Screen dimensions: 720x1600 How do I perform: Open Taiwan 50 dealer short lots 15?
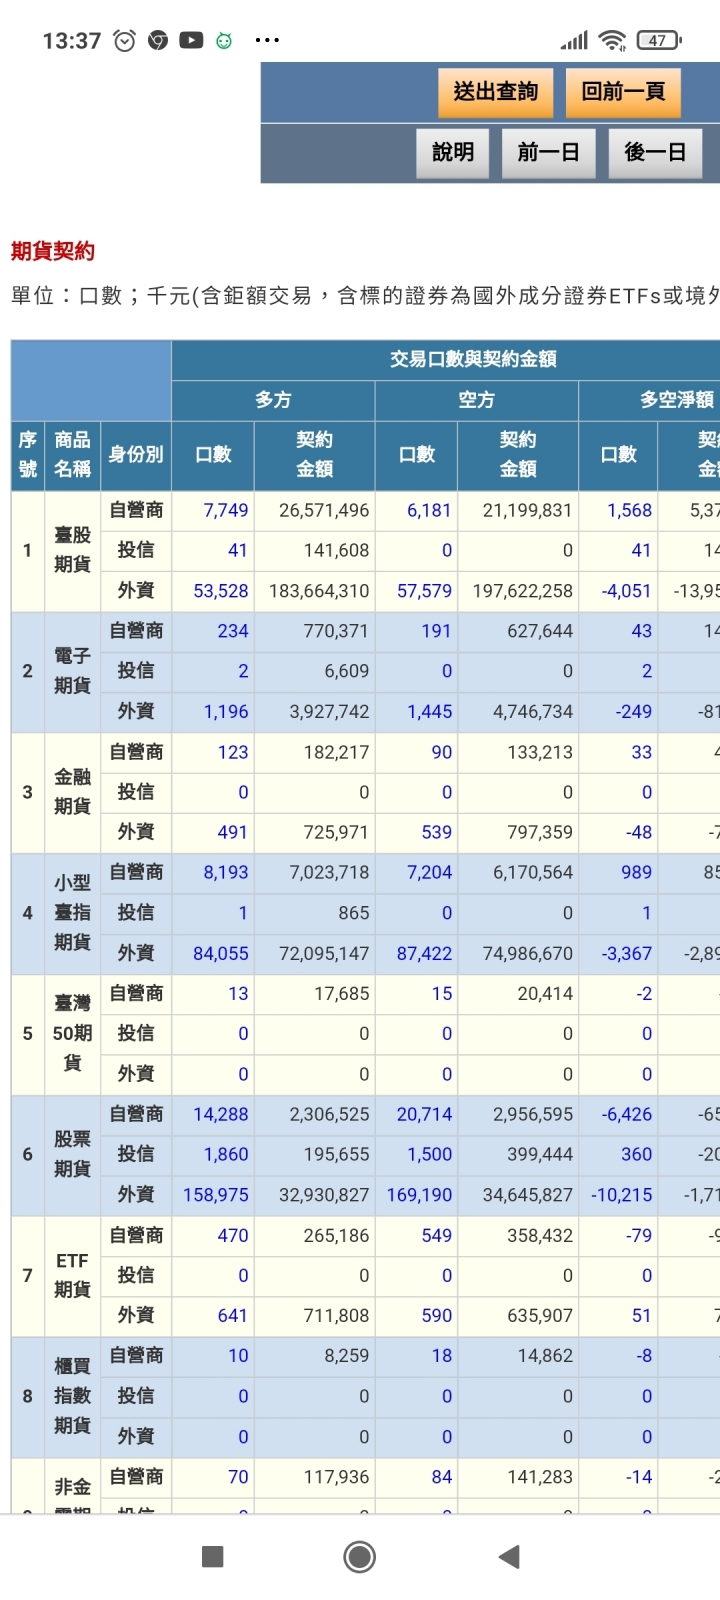[442, 994]
